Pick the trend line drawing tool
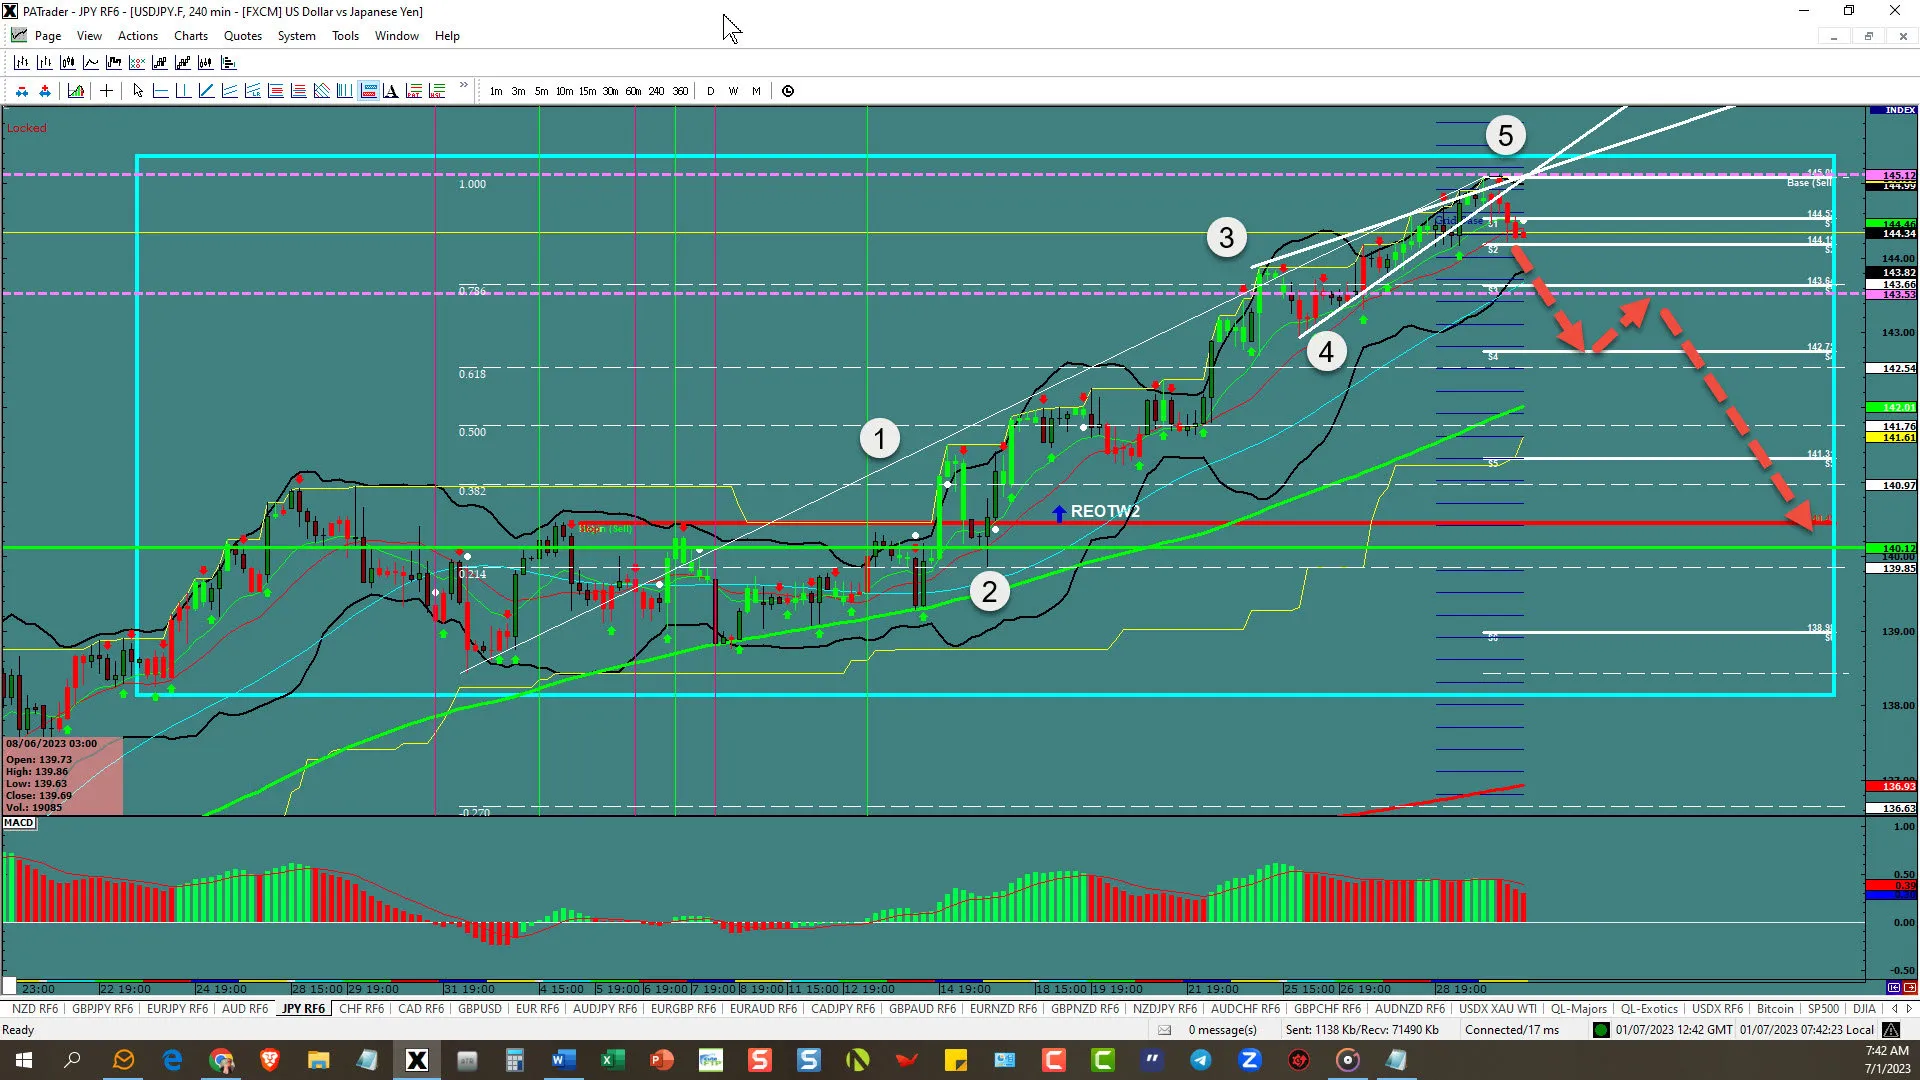 click(x=206, y=91)
